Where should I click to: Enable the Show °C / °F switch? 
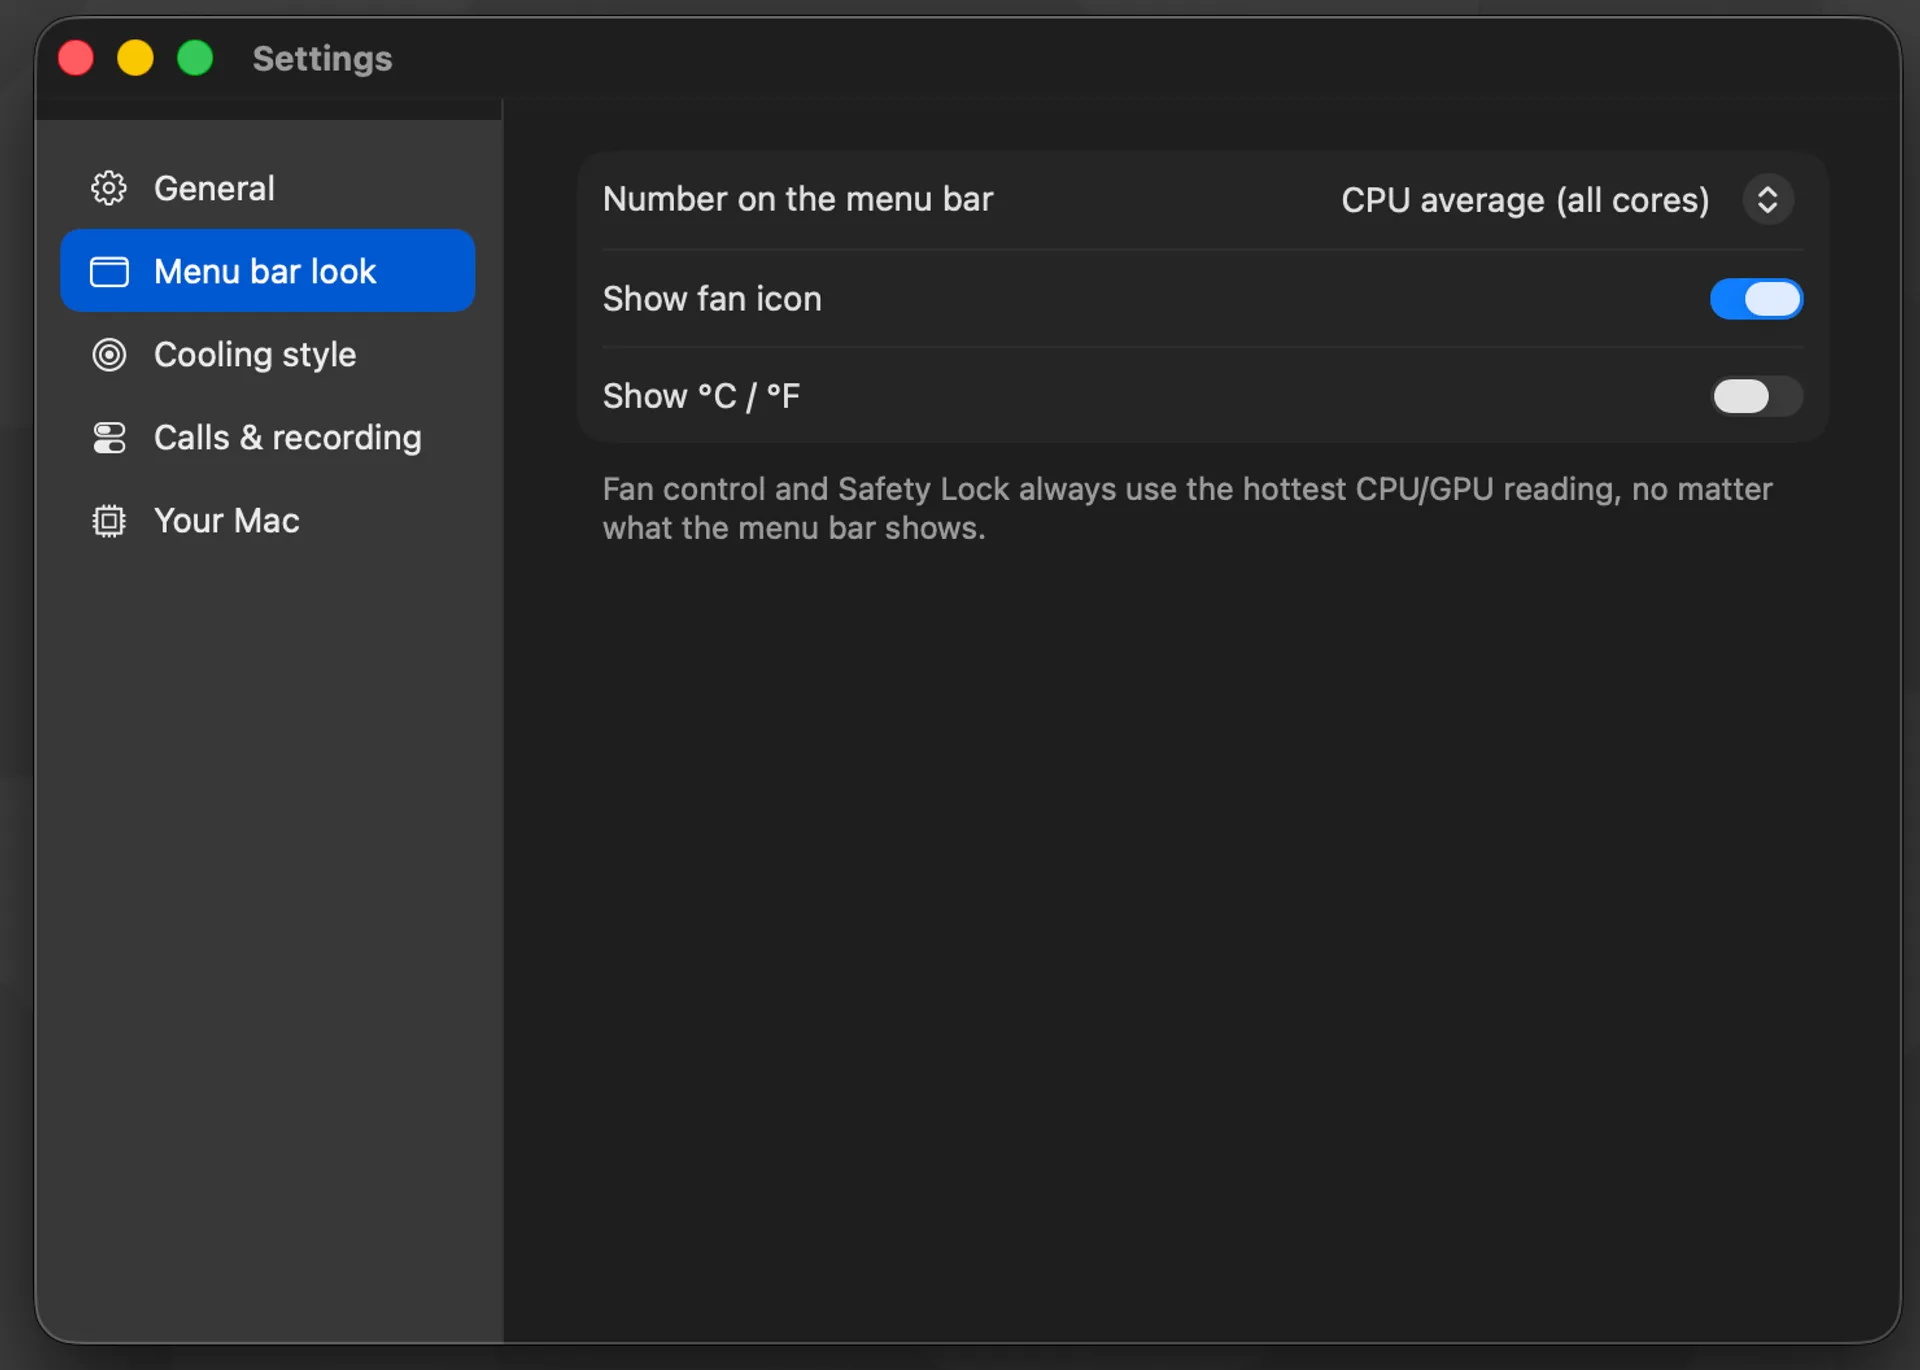click(1756, 396)
